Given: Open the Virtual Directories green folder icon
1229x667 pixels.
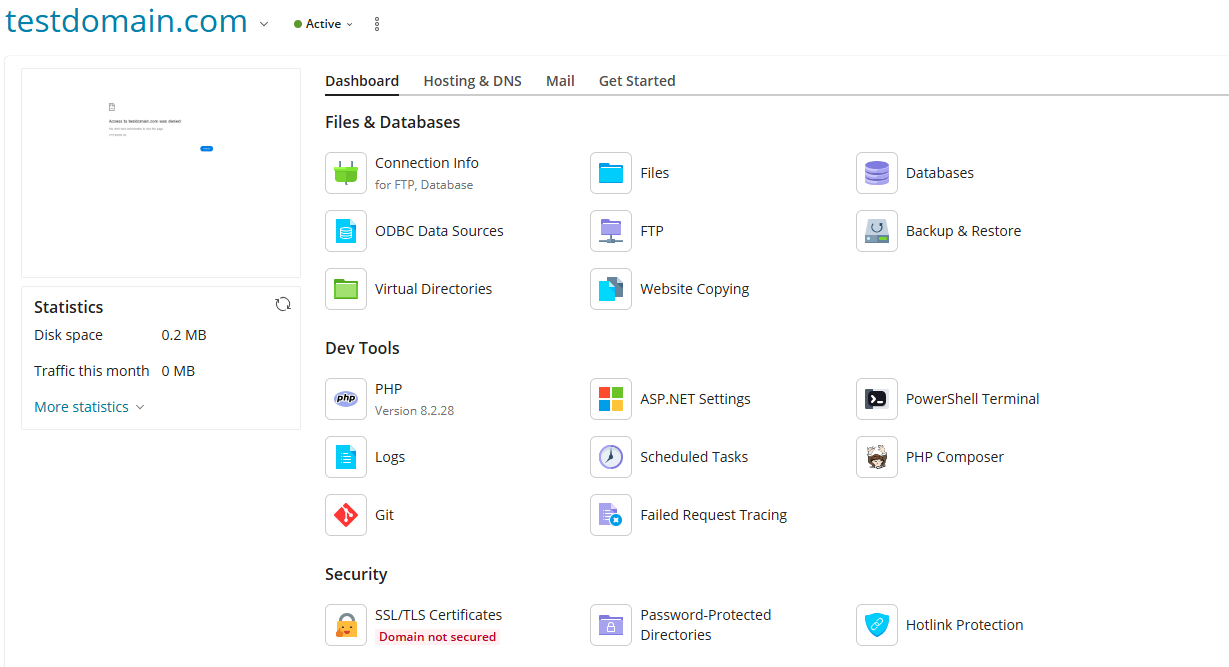Looking at the screenshot, I should coord(346,289).
